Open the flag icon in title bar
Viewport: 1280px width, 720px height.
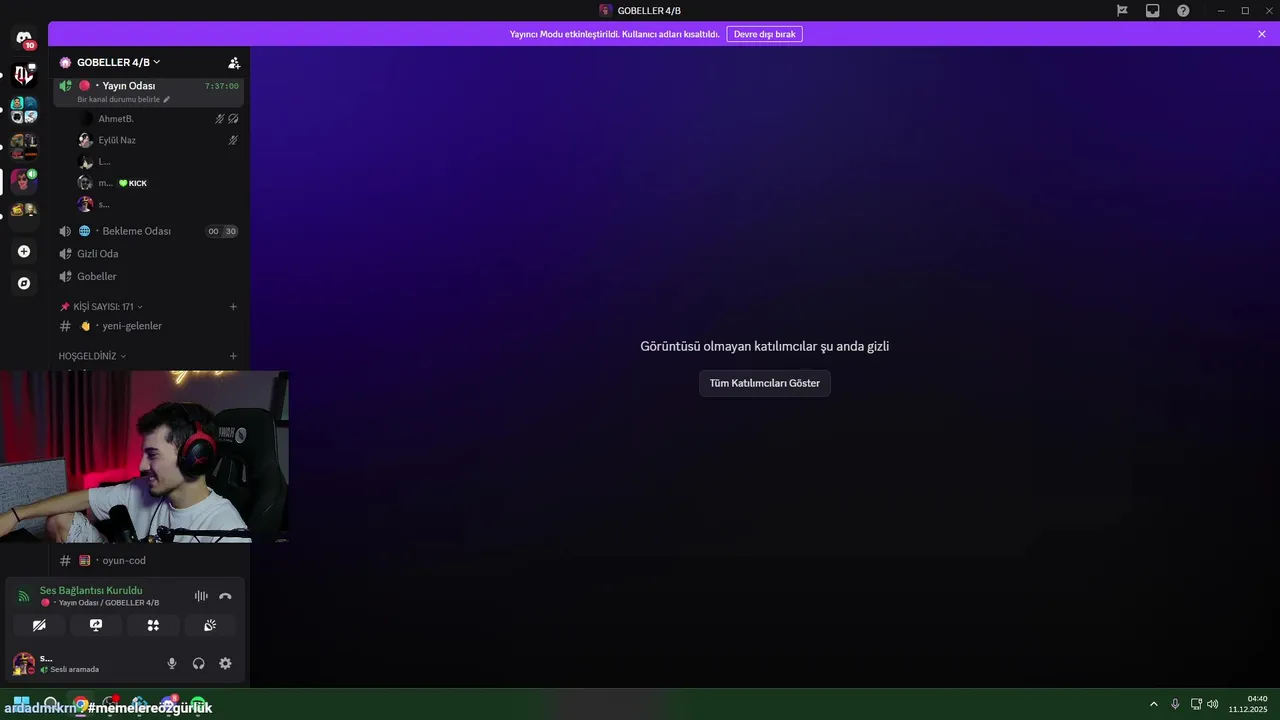pyautogui.click(x=1122, y=11)
